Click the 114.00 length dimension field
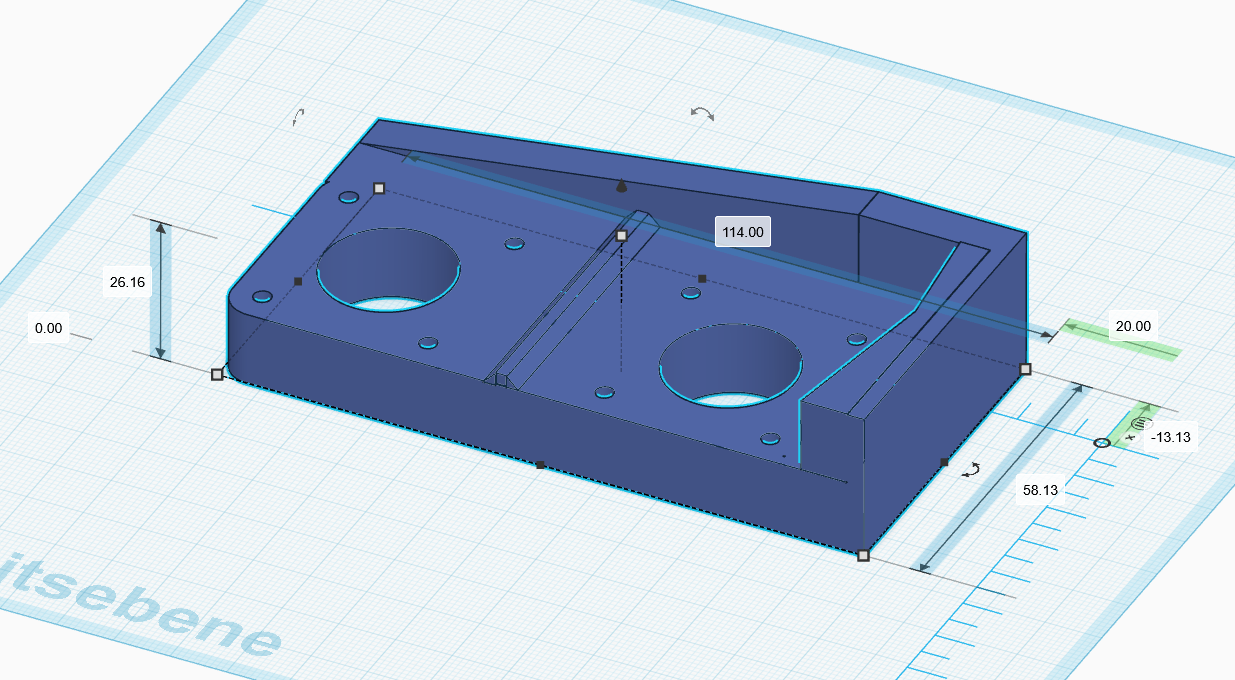This screenshot has height=680, width=1235. 743,232
